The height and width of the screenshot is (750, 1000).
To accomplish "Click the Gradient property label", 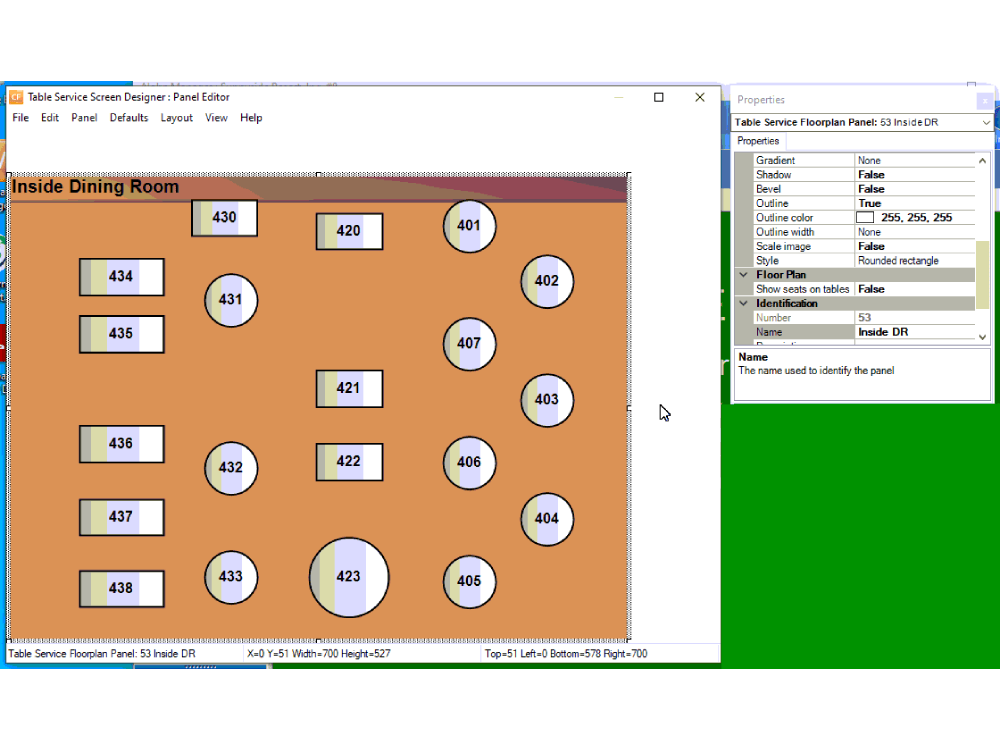I will click(x=776, y=161).
